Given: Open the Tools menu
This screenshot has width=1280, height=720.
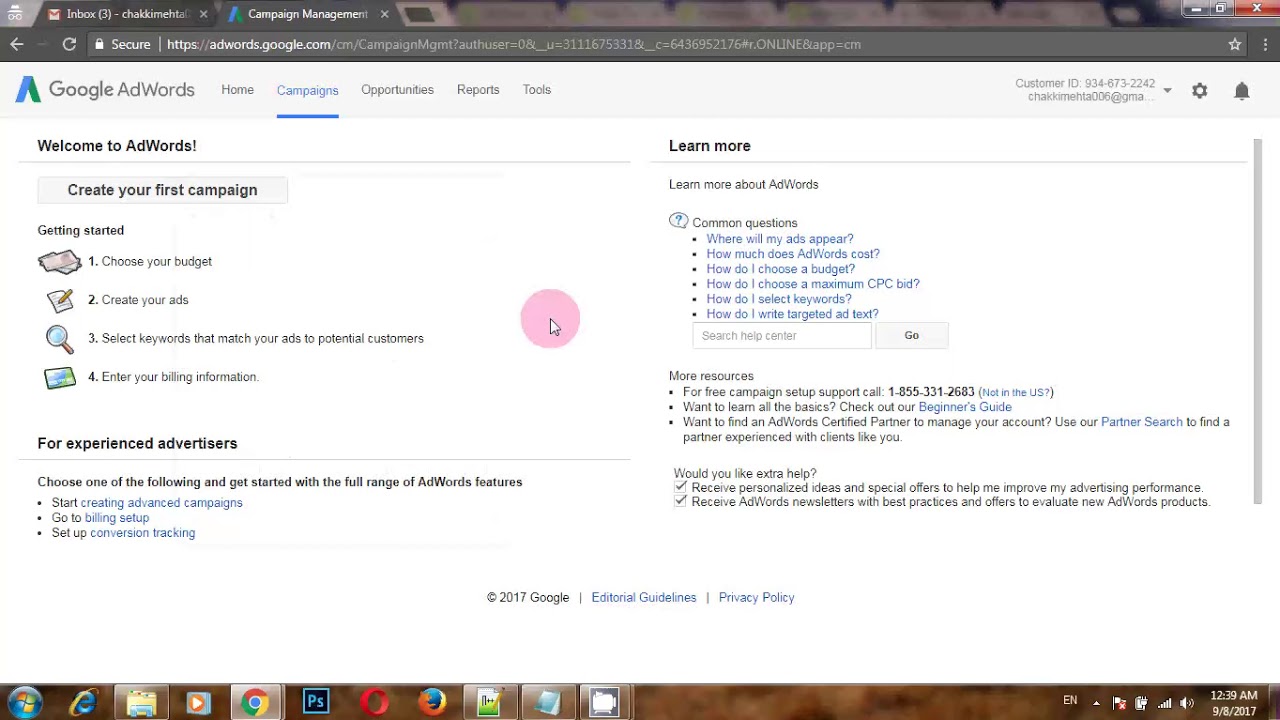Looking at the screenshot, I should pyautogui.click(x=537, y=90).
